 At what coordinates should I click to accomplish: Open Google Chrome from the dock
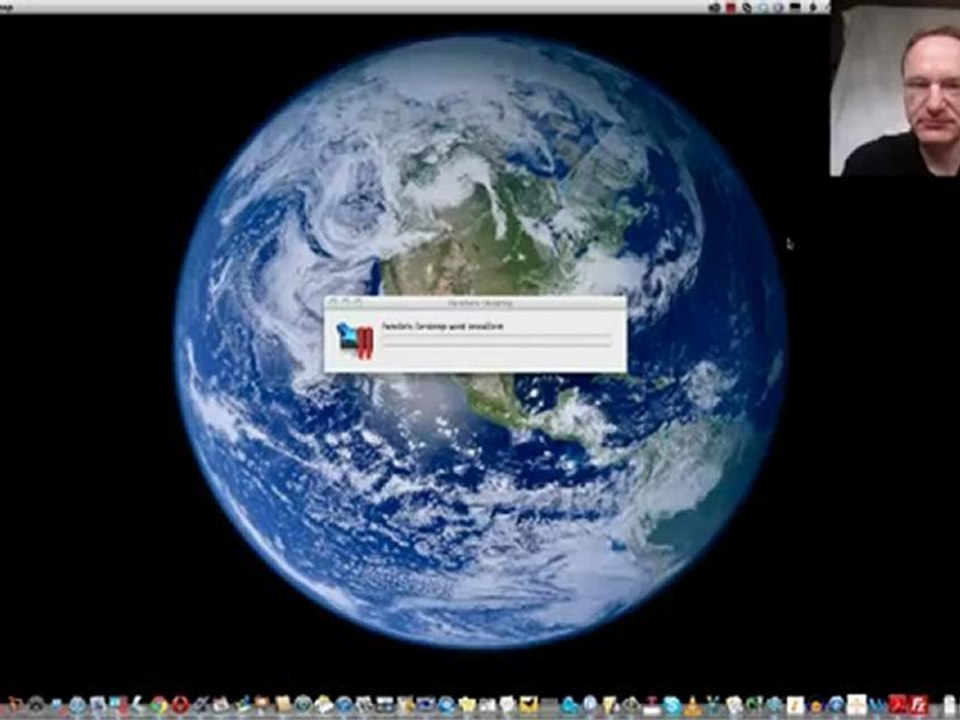pos(159,705)
